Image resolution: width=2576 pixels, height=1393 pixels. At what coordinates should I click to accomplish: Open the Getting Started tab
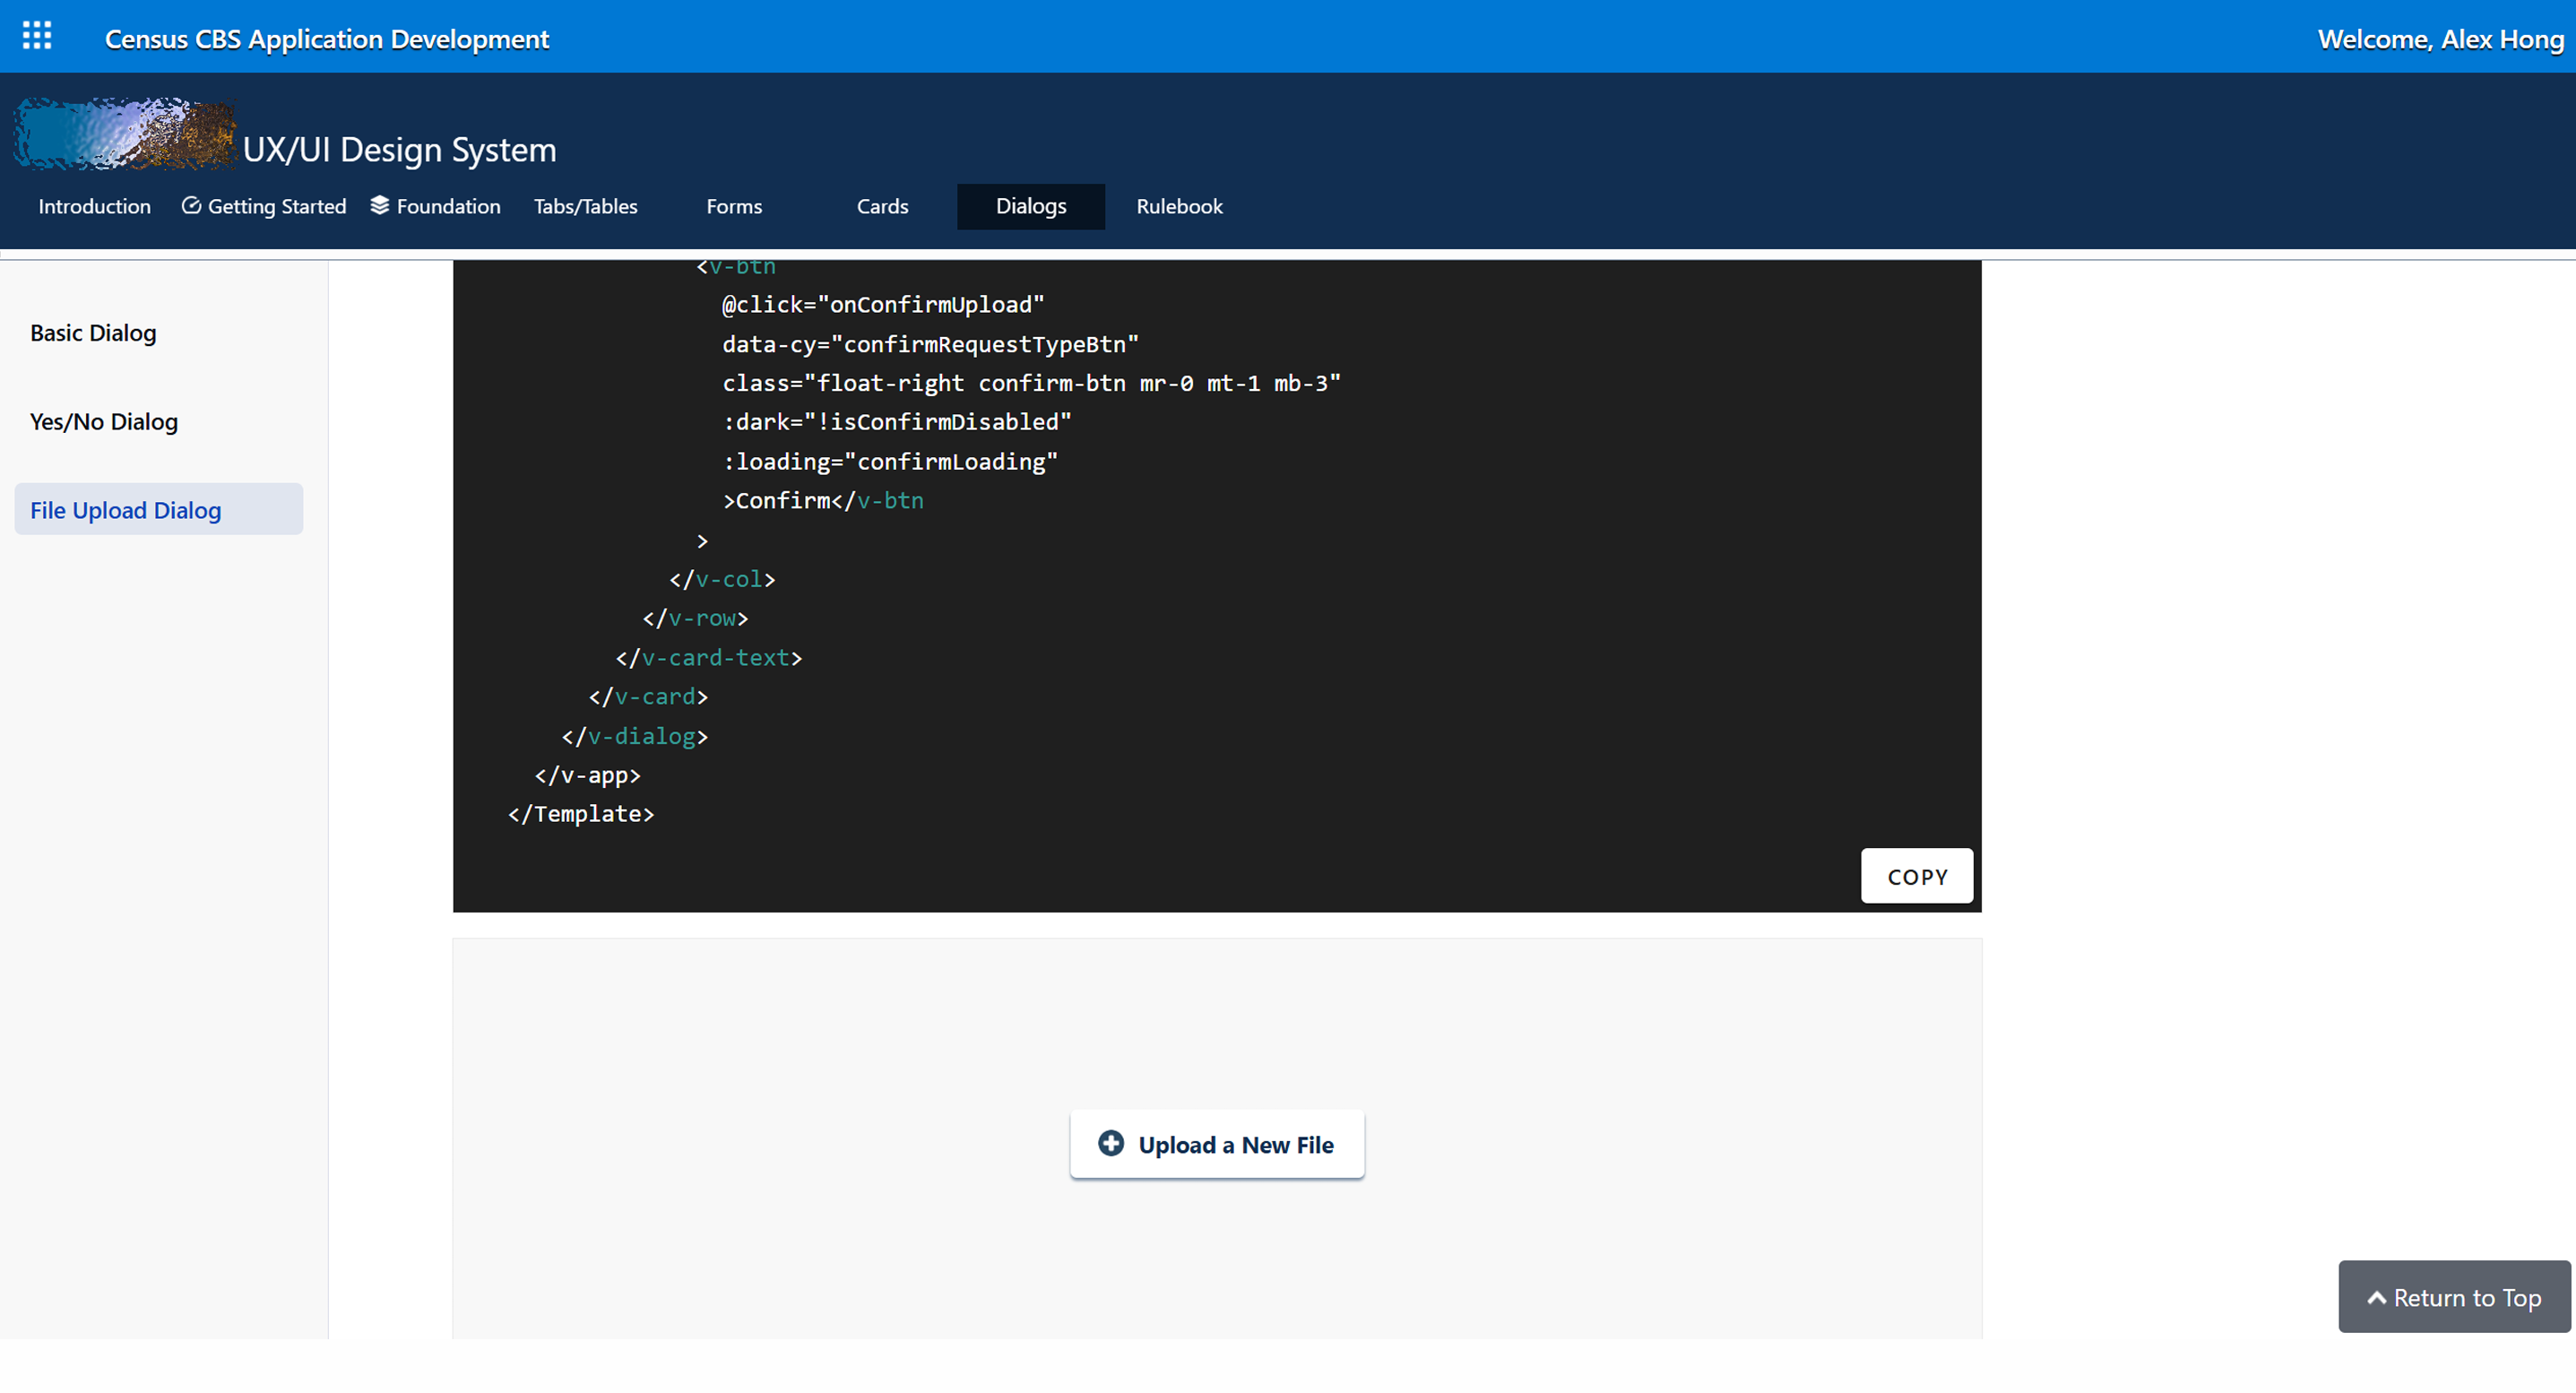264,206
